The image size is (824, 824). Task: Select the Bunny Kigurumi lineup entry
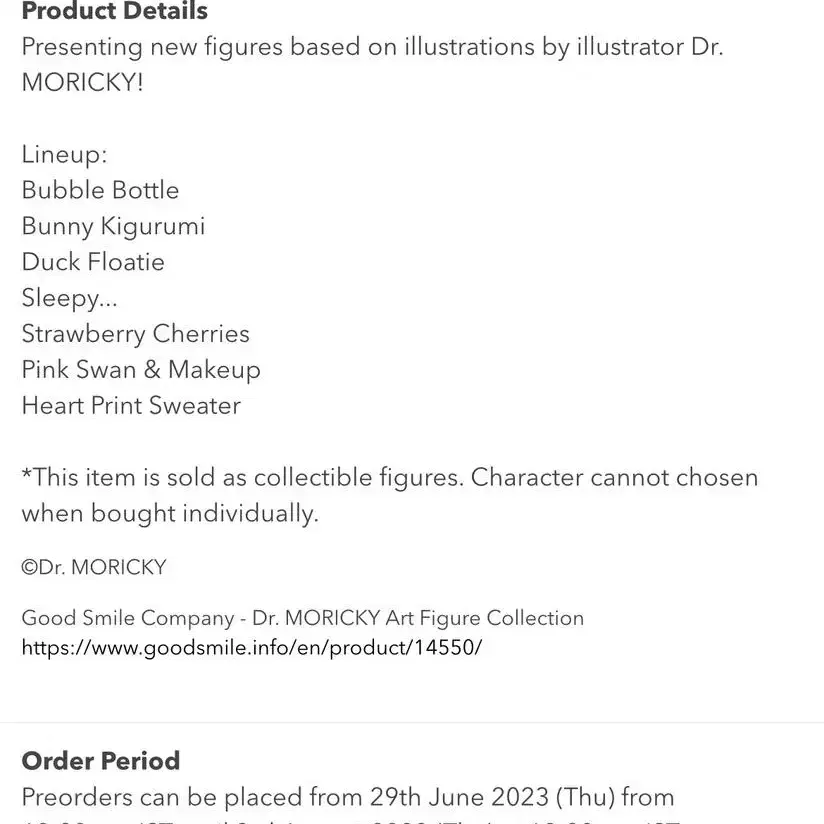[x=114, y=226]
